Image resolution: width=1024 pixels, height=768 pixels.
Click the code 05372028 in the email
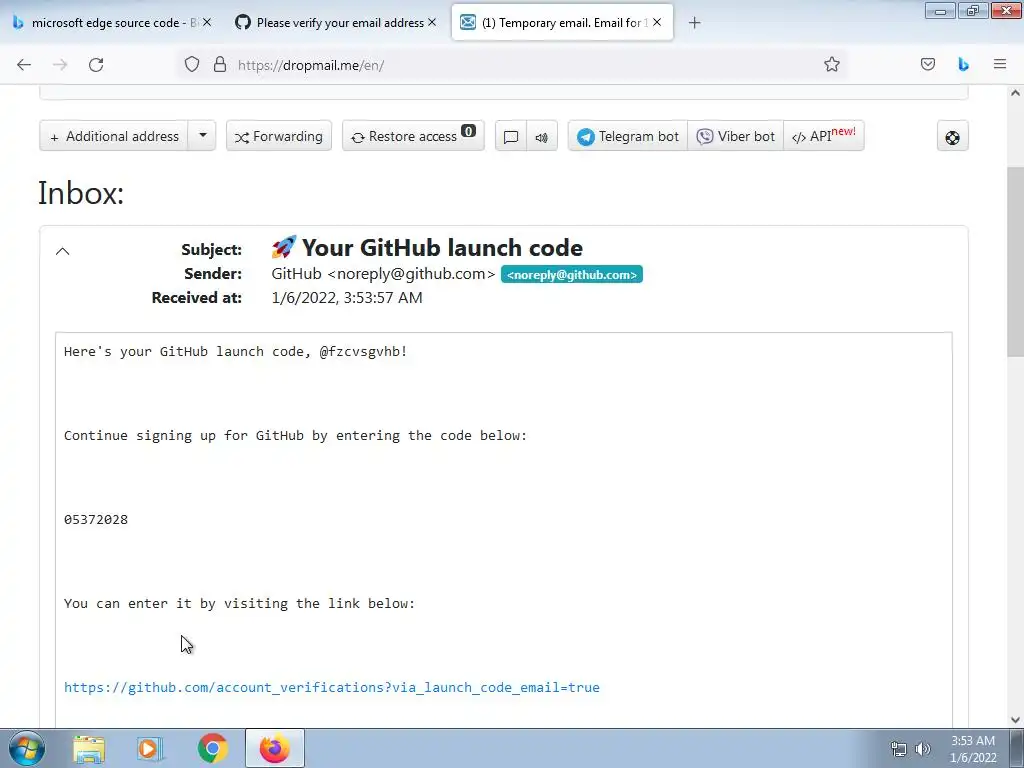coord(96,519)
